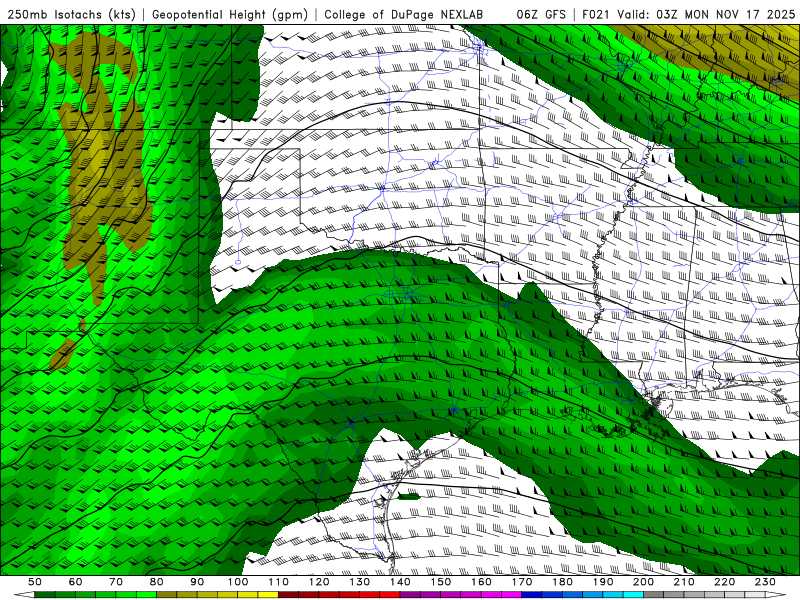Click the legend value 130
The image size is (800, 600).
(x=360, y=582)
